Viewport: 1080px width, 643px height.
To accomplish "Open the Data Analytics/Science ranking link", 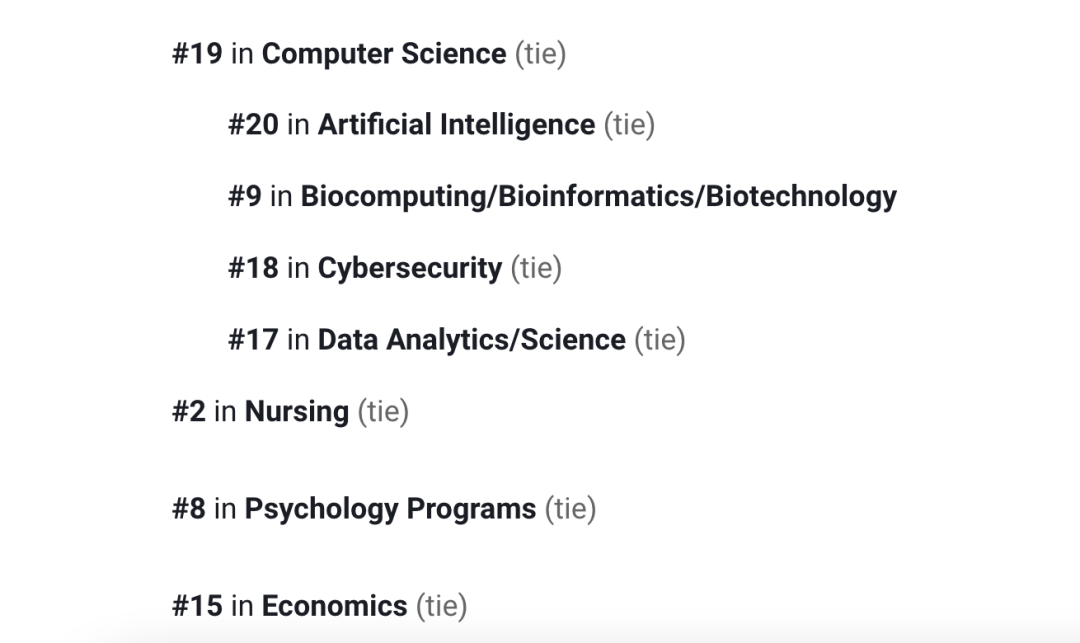I will click(x=471, y=340).
